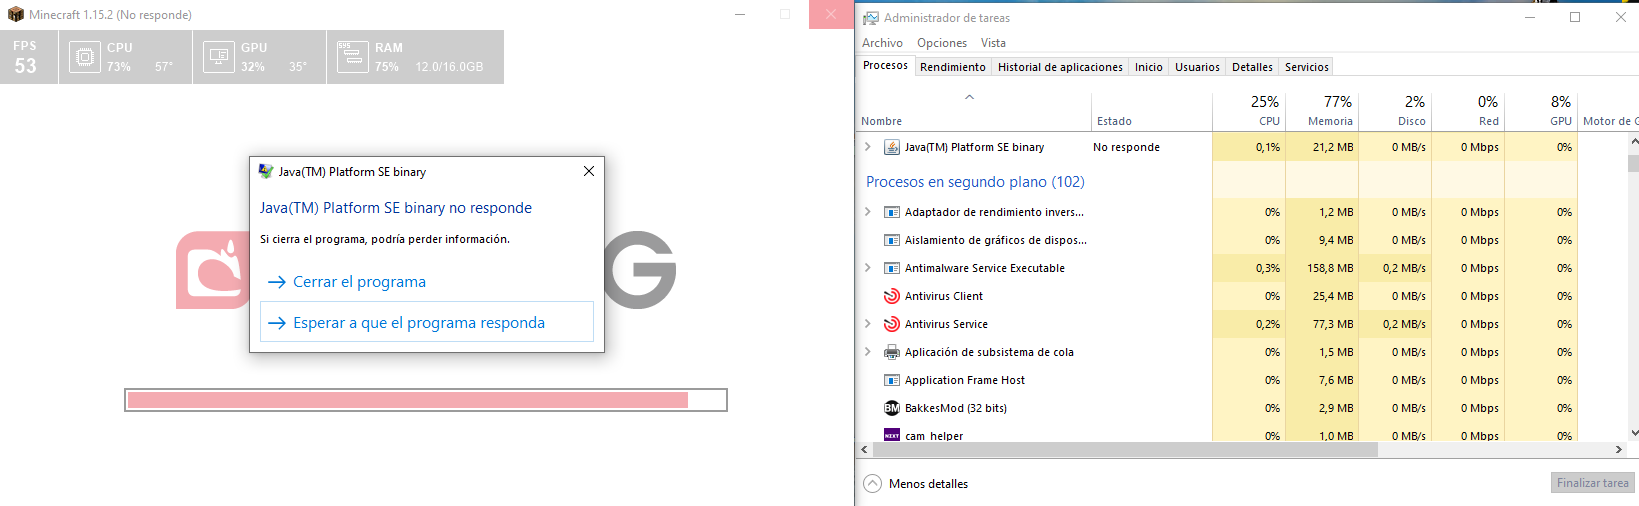Switch to Historial de aplicaciones tab
This screenshot has height=506, width=1639.
coord(1060,67)
